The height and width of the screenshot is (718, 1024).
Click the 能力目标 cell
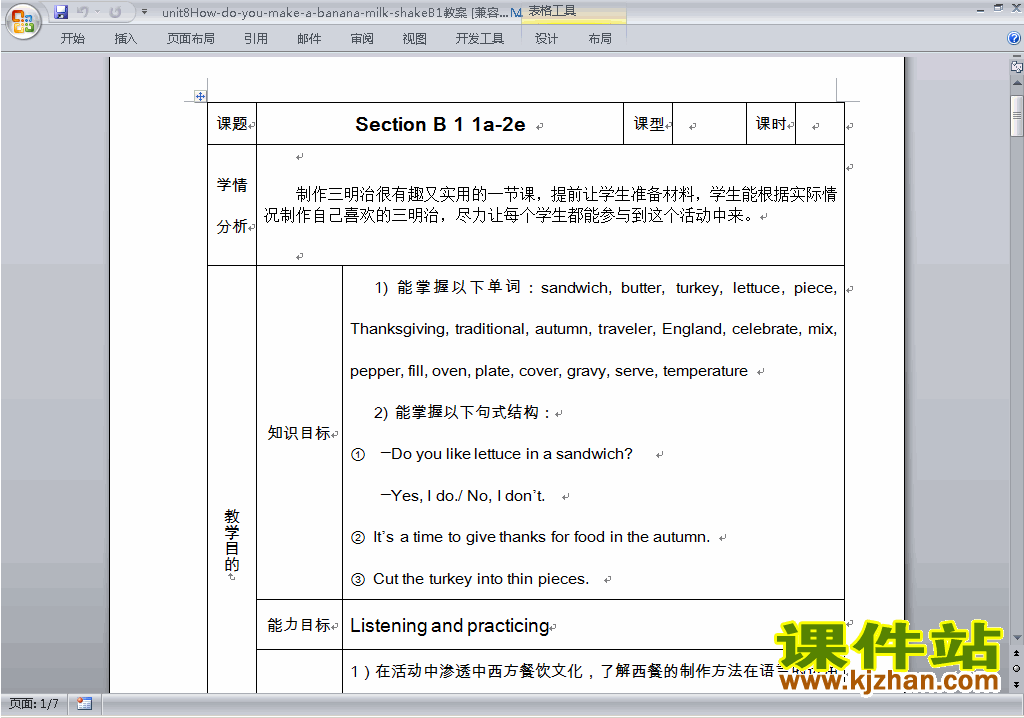click(x=299, y=625)
